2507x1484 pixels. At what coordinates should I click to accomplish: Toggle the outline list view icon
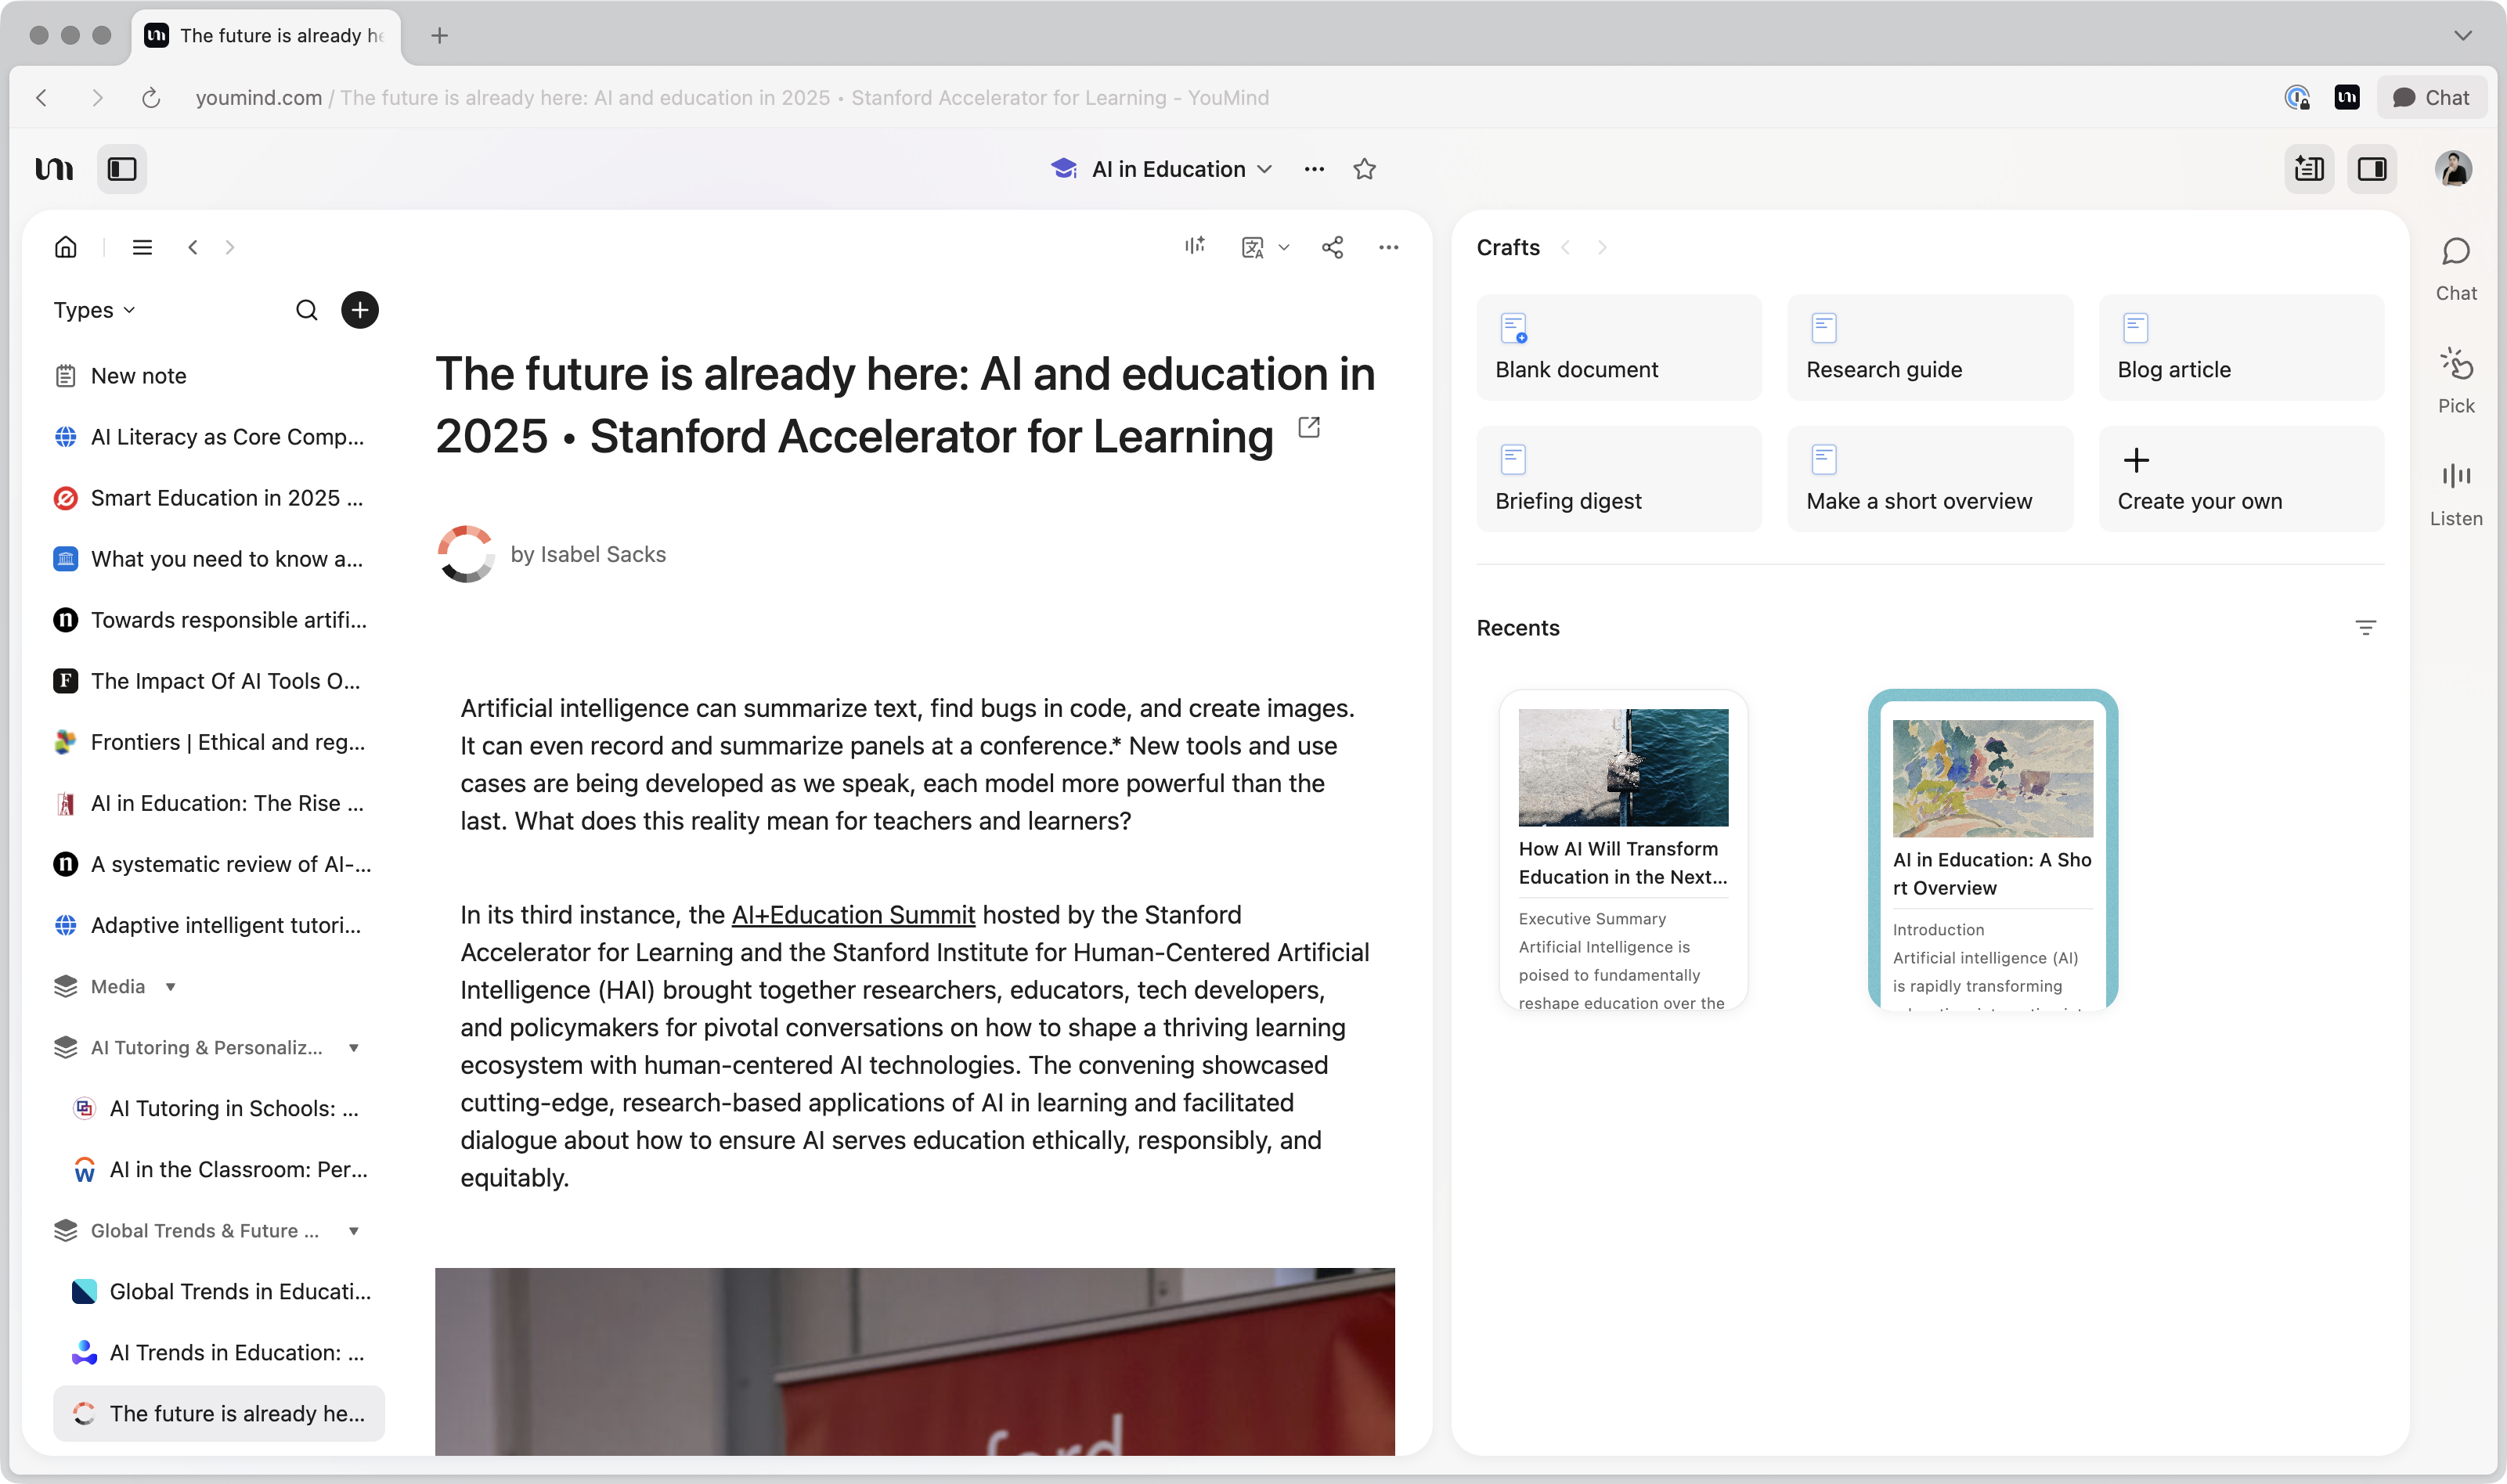(142, 247)
